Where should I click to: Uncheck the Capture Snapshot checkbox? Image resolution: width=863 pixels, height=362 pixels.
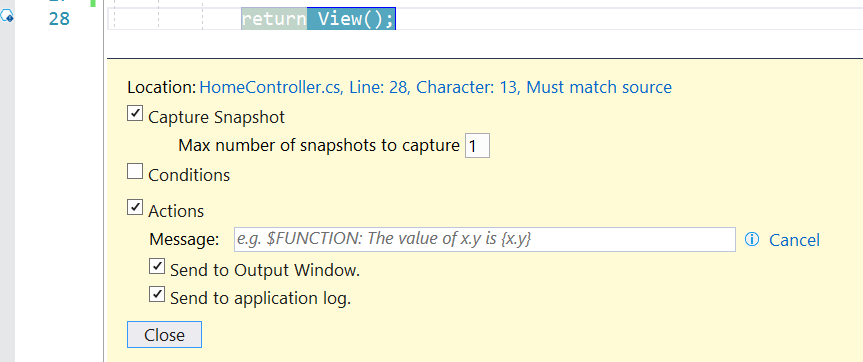pos(134,114)
